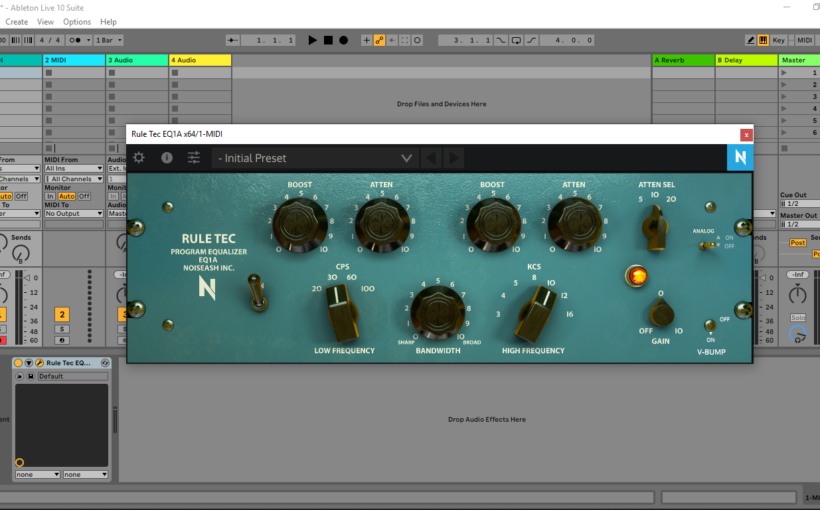
Task: Toggle the Follow playback icon
Action: [233, 40]
